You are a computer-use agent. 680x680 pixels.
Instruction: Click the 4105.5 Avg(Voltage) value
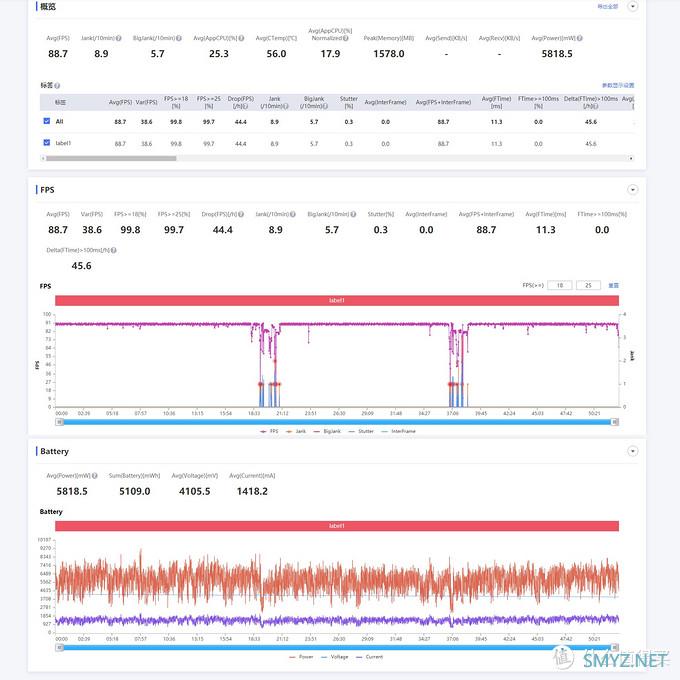coord(195,491)
